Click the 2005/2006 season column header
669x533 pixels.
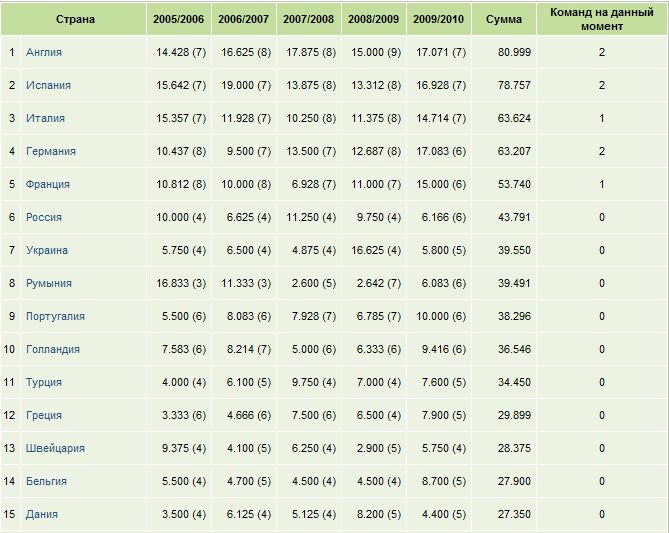(177, 19)
